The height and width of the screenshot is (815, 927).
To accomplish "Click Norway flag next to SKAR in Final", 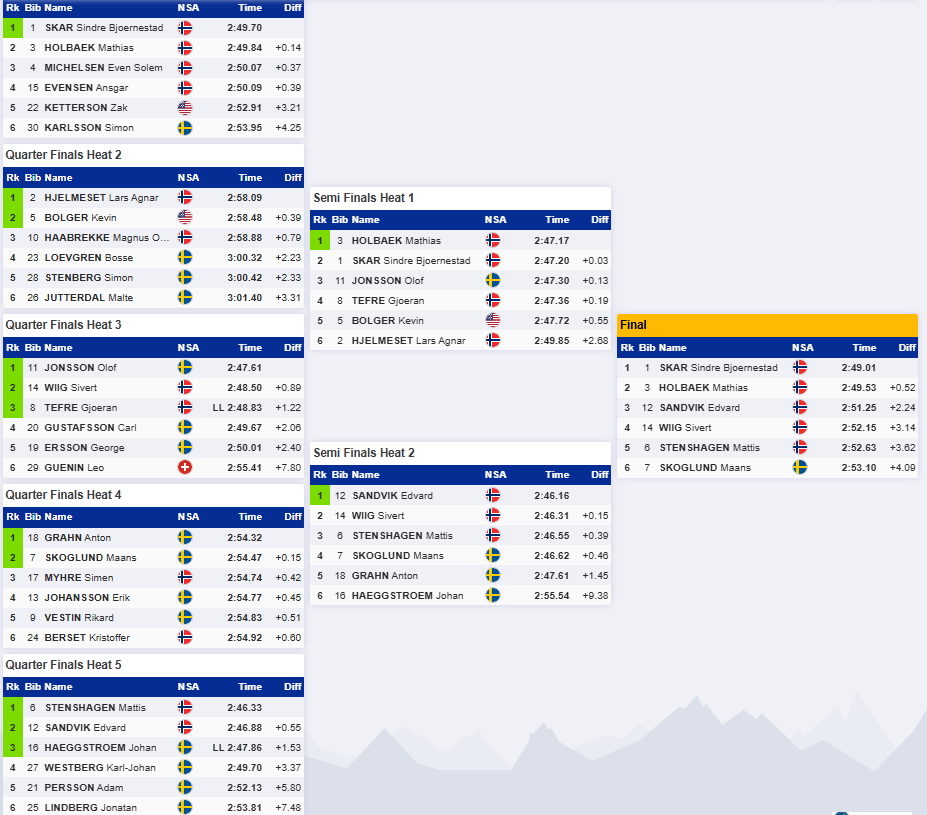I will [x=799, y=368].
